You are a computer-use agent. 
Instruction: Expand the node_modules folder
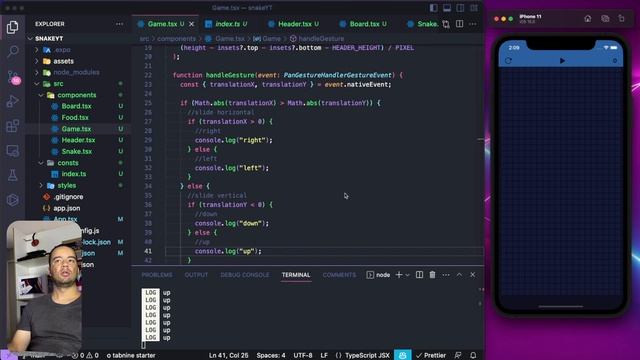[x=76, y=72]
